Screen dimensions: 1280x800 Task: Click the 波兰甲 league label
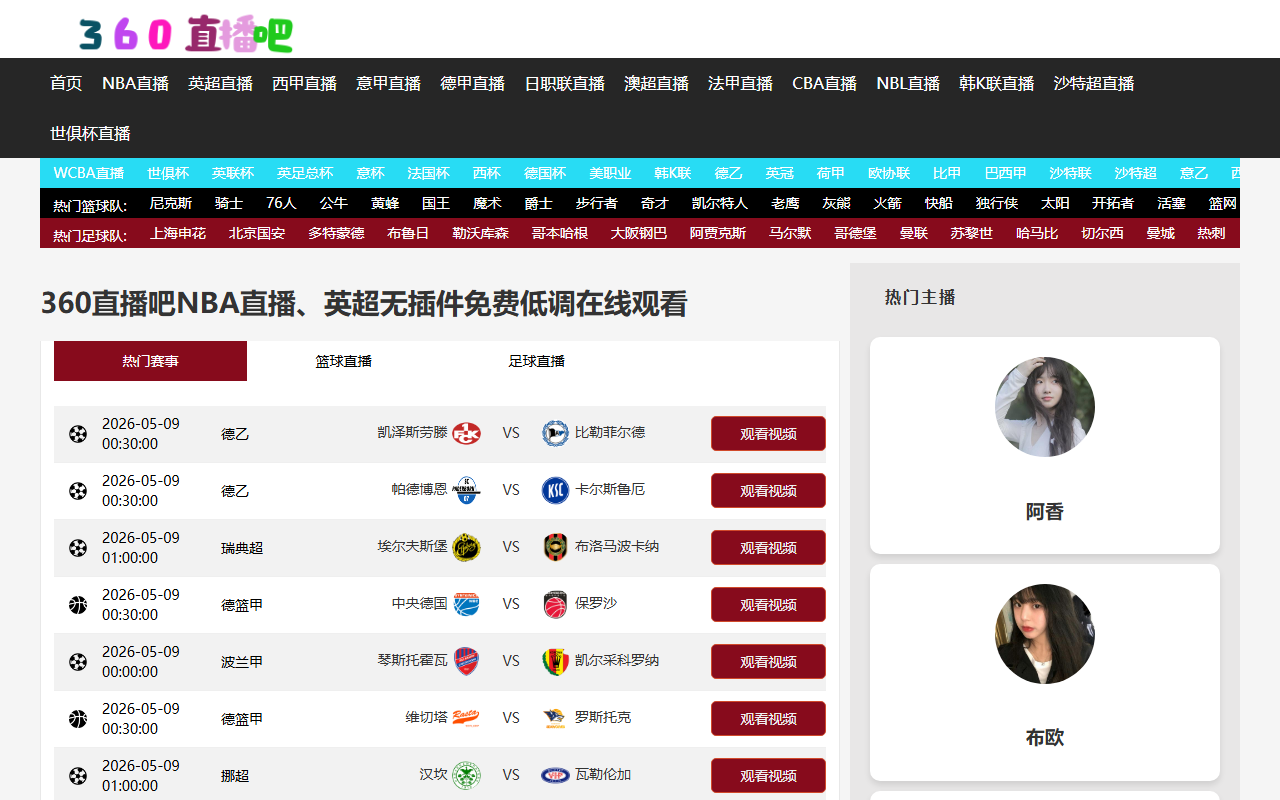[x=242, y=662]
